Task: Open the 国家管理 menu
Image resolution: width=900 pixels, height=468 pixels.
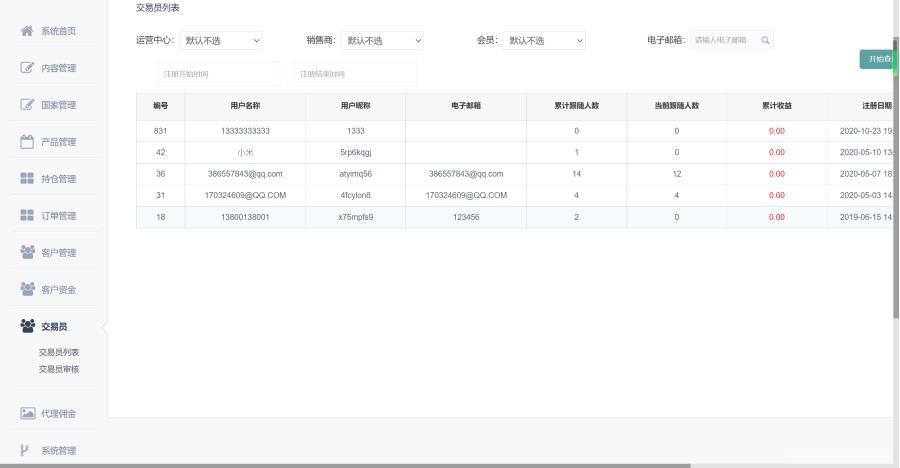Action: (x=59, y=105)
